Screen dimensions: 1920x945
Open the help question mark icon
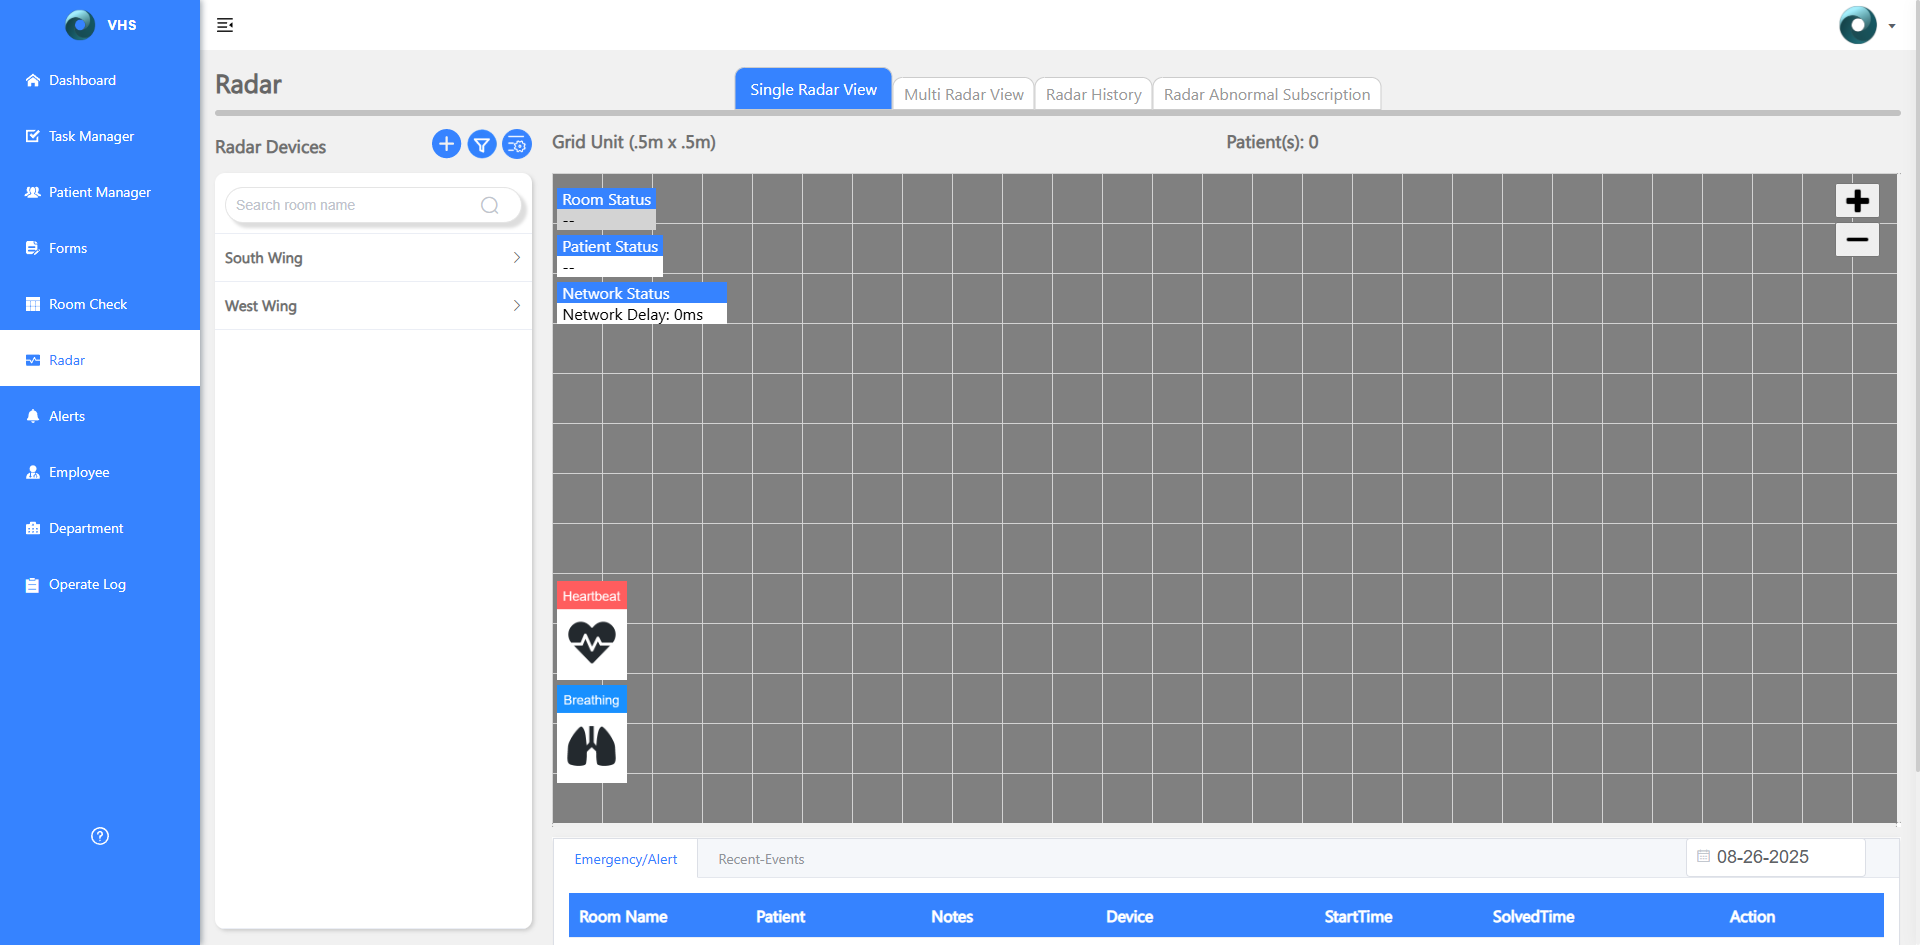100,836
